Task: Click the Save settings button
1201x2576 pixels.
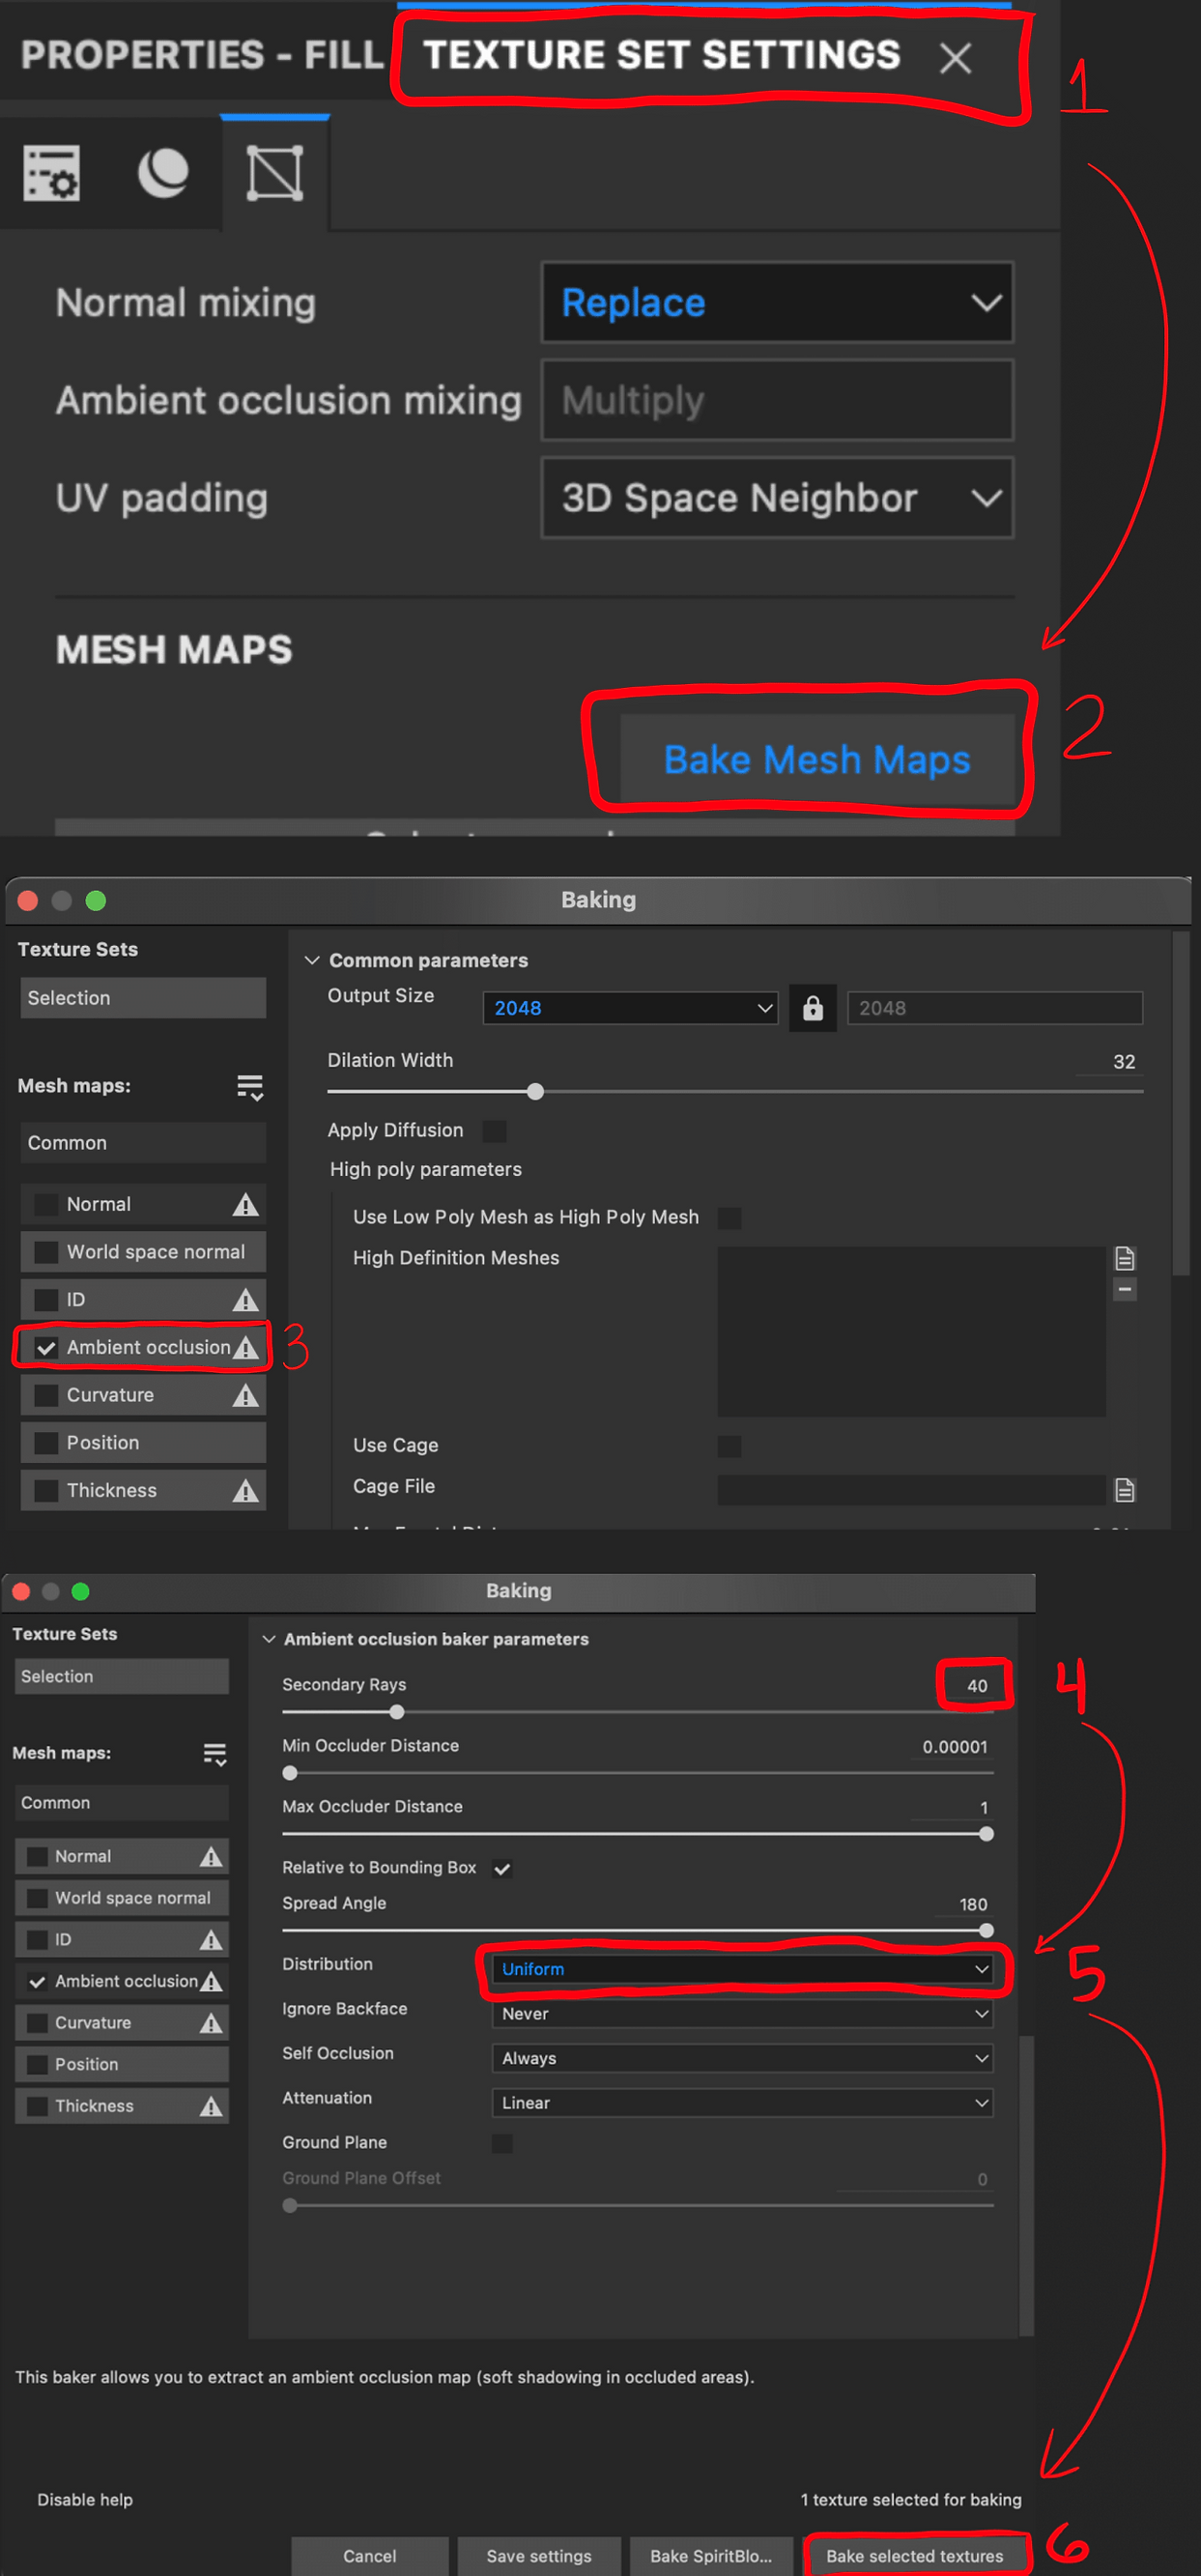Action: tap(539, 2556)
